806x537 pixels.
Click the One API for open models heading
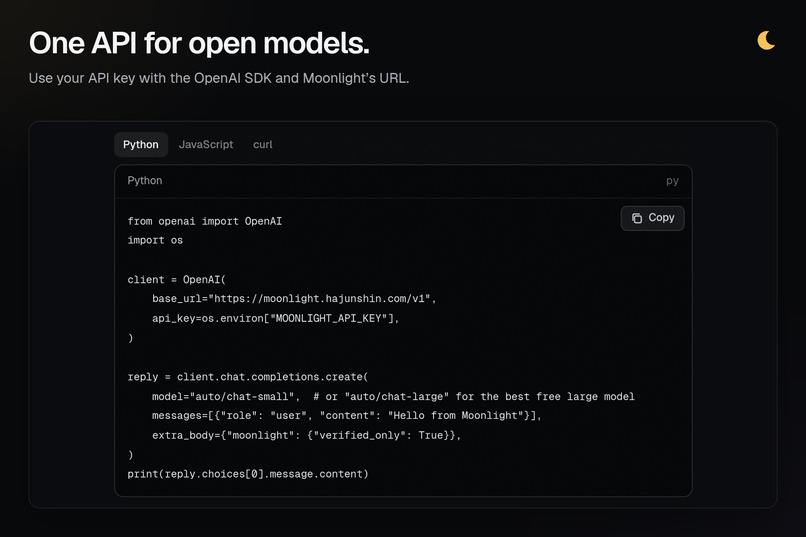199,43
